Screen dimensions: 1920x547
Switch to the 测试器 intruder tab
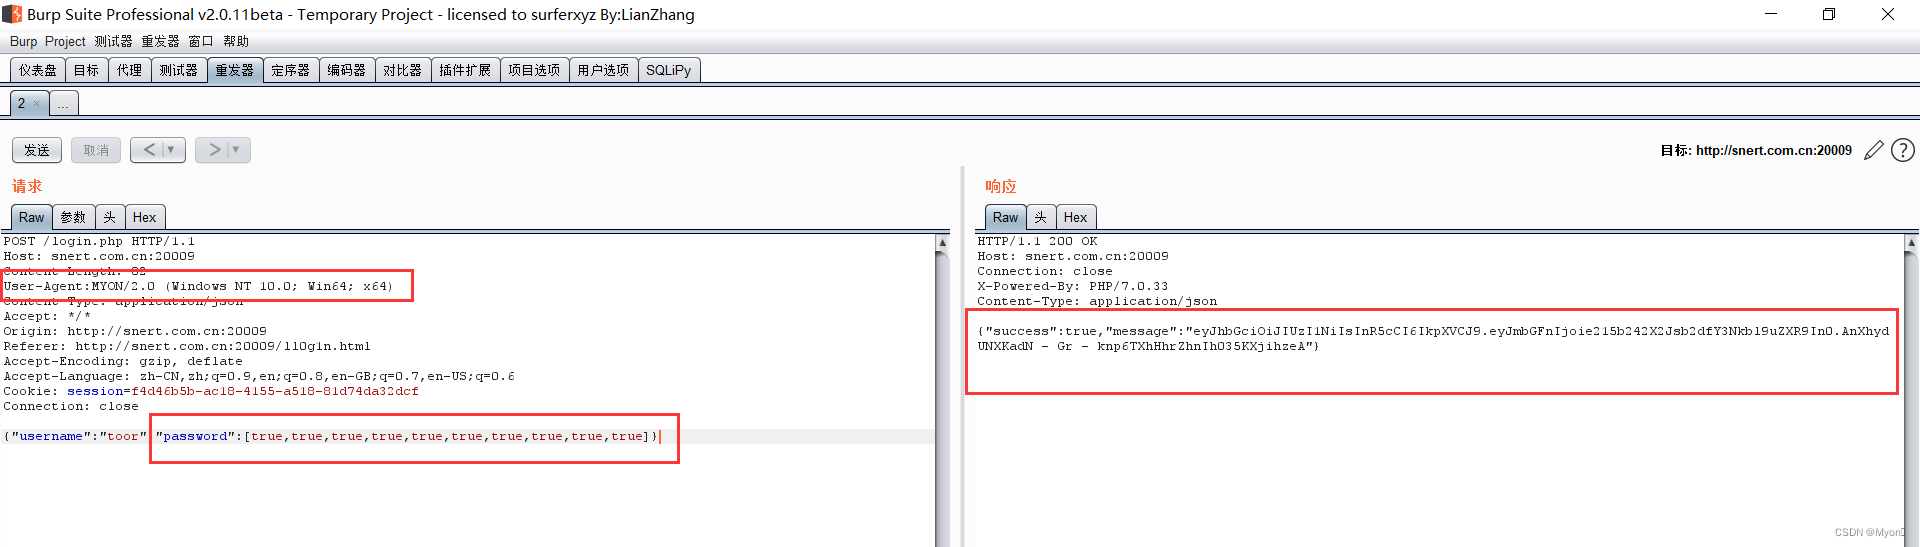(179, 70)
